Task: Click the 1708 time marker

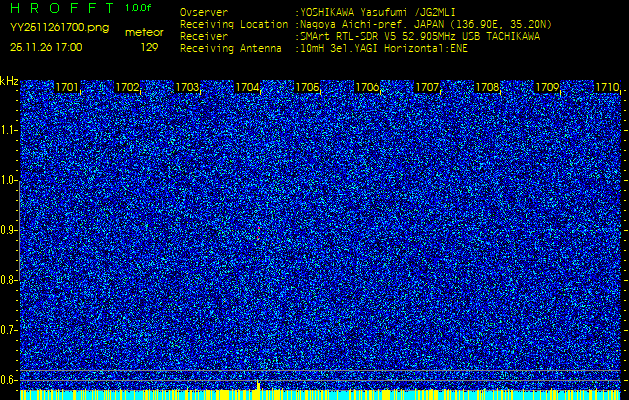Action: pos(487,87)
